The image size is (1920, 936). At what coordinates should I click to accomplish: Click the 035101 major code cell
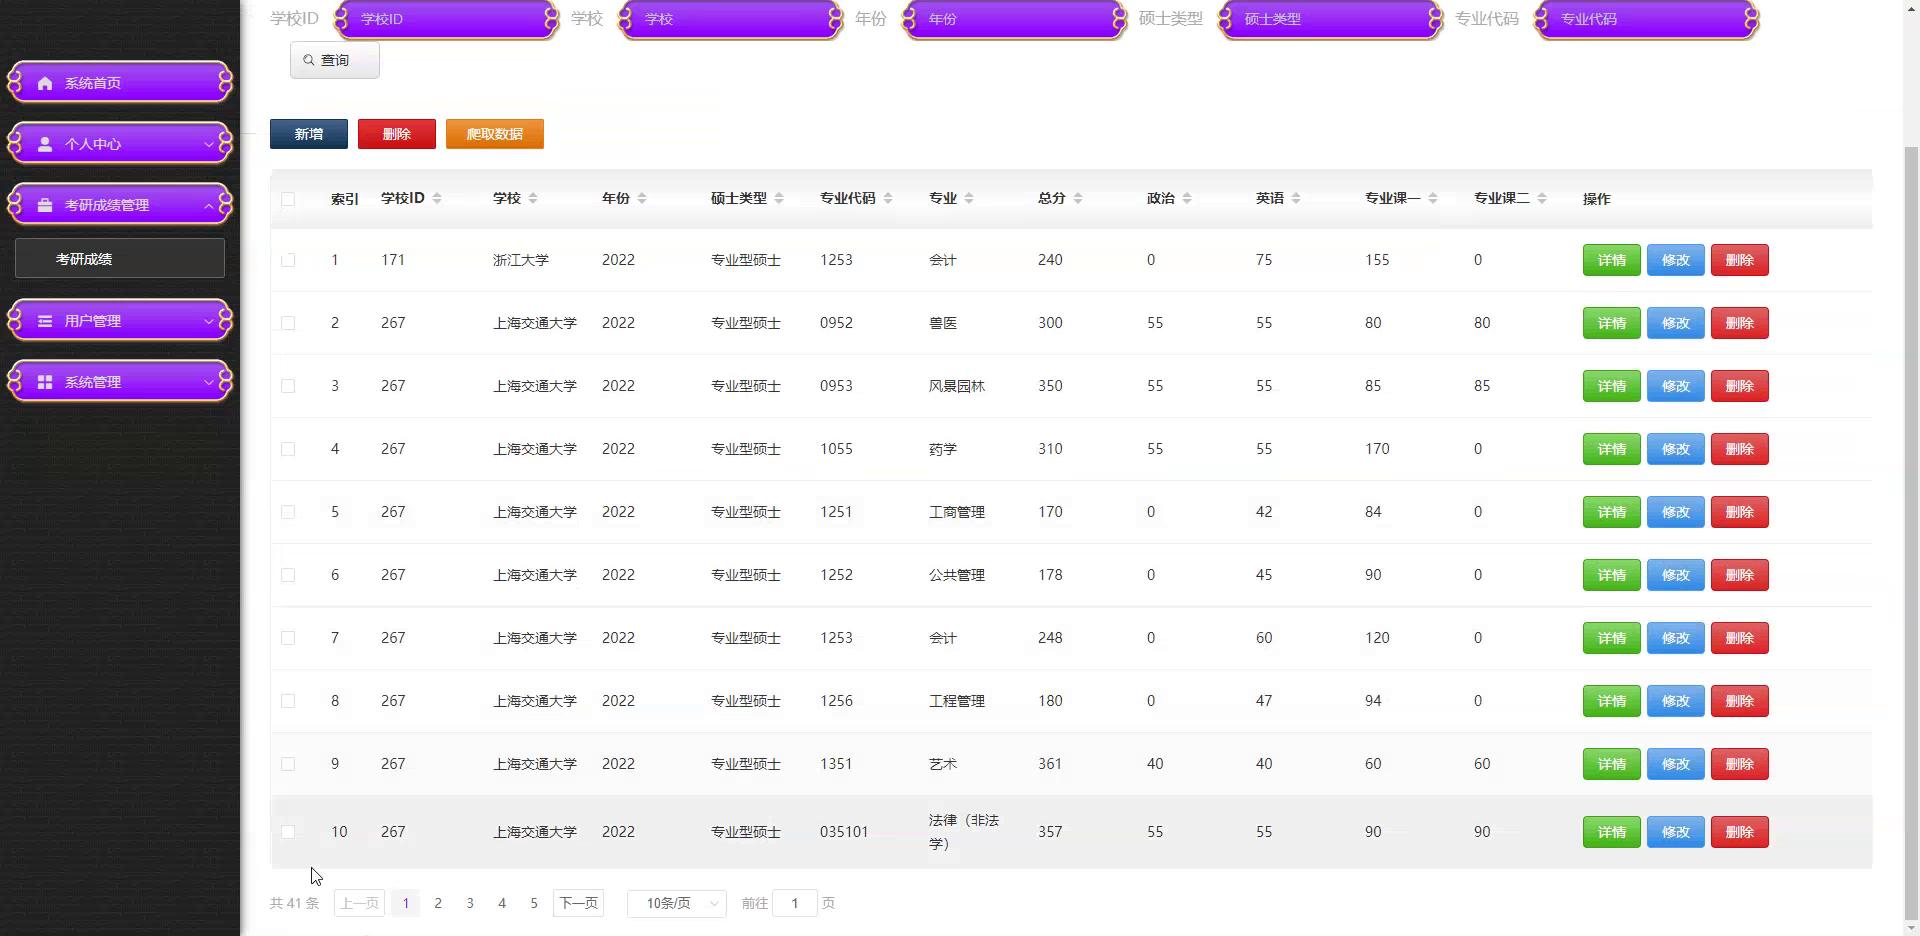point(844,832)
